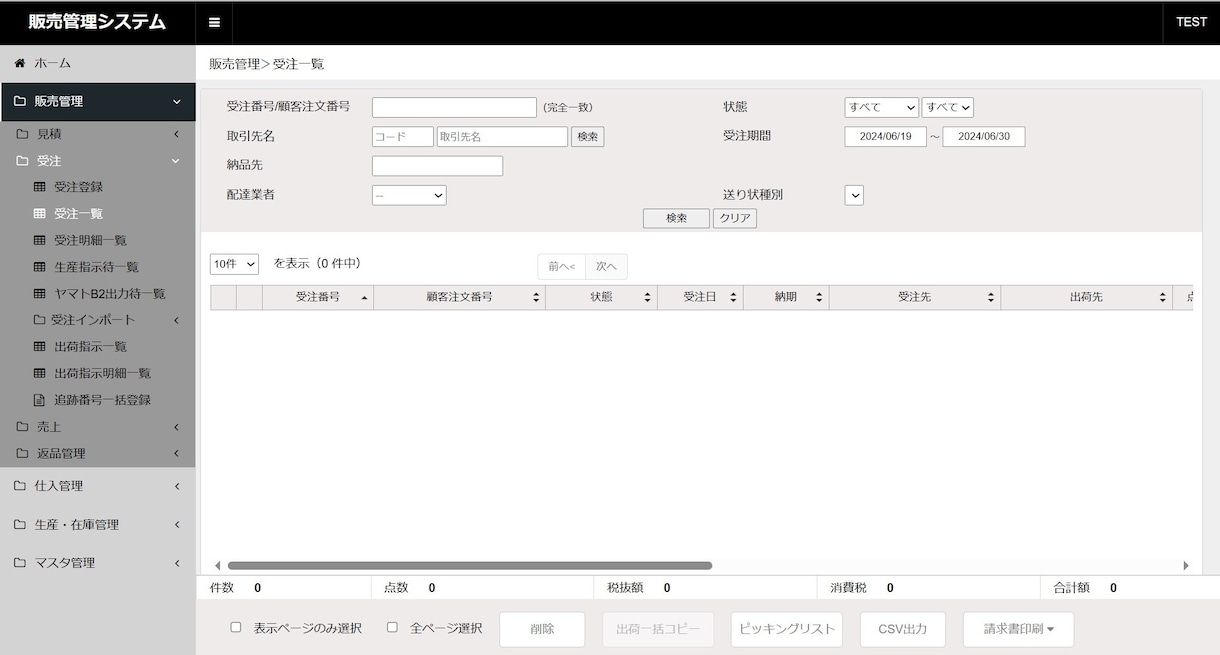The width and height of the screenshot is (1220, 655).
Task: Expand the 仕入管理 menu chevron
Action: (x=177, y=486)
